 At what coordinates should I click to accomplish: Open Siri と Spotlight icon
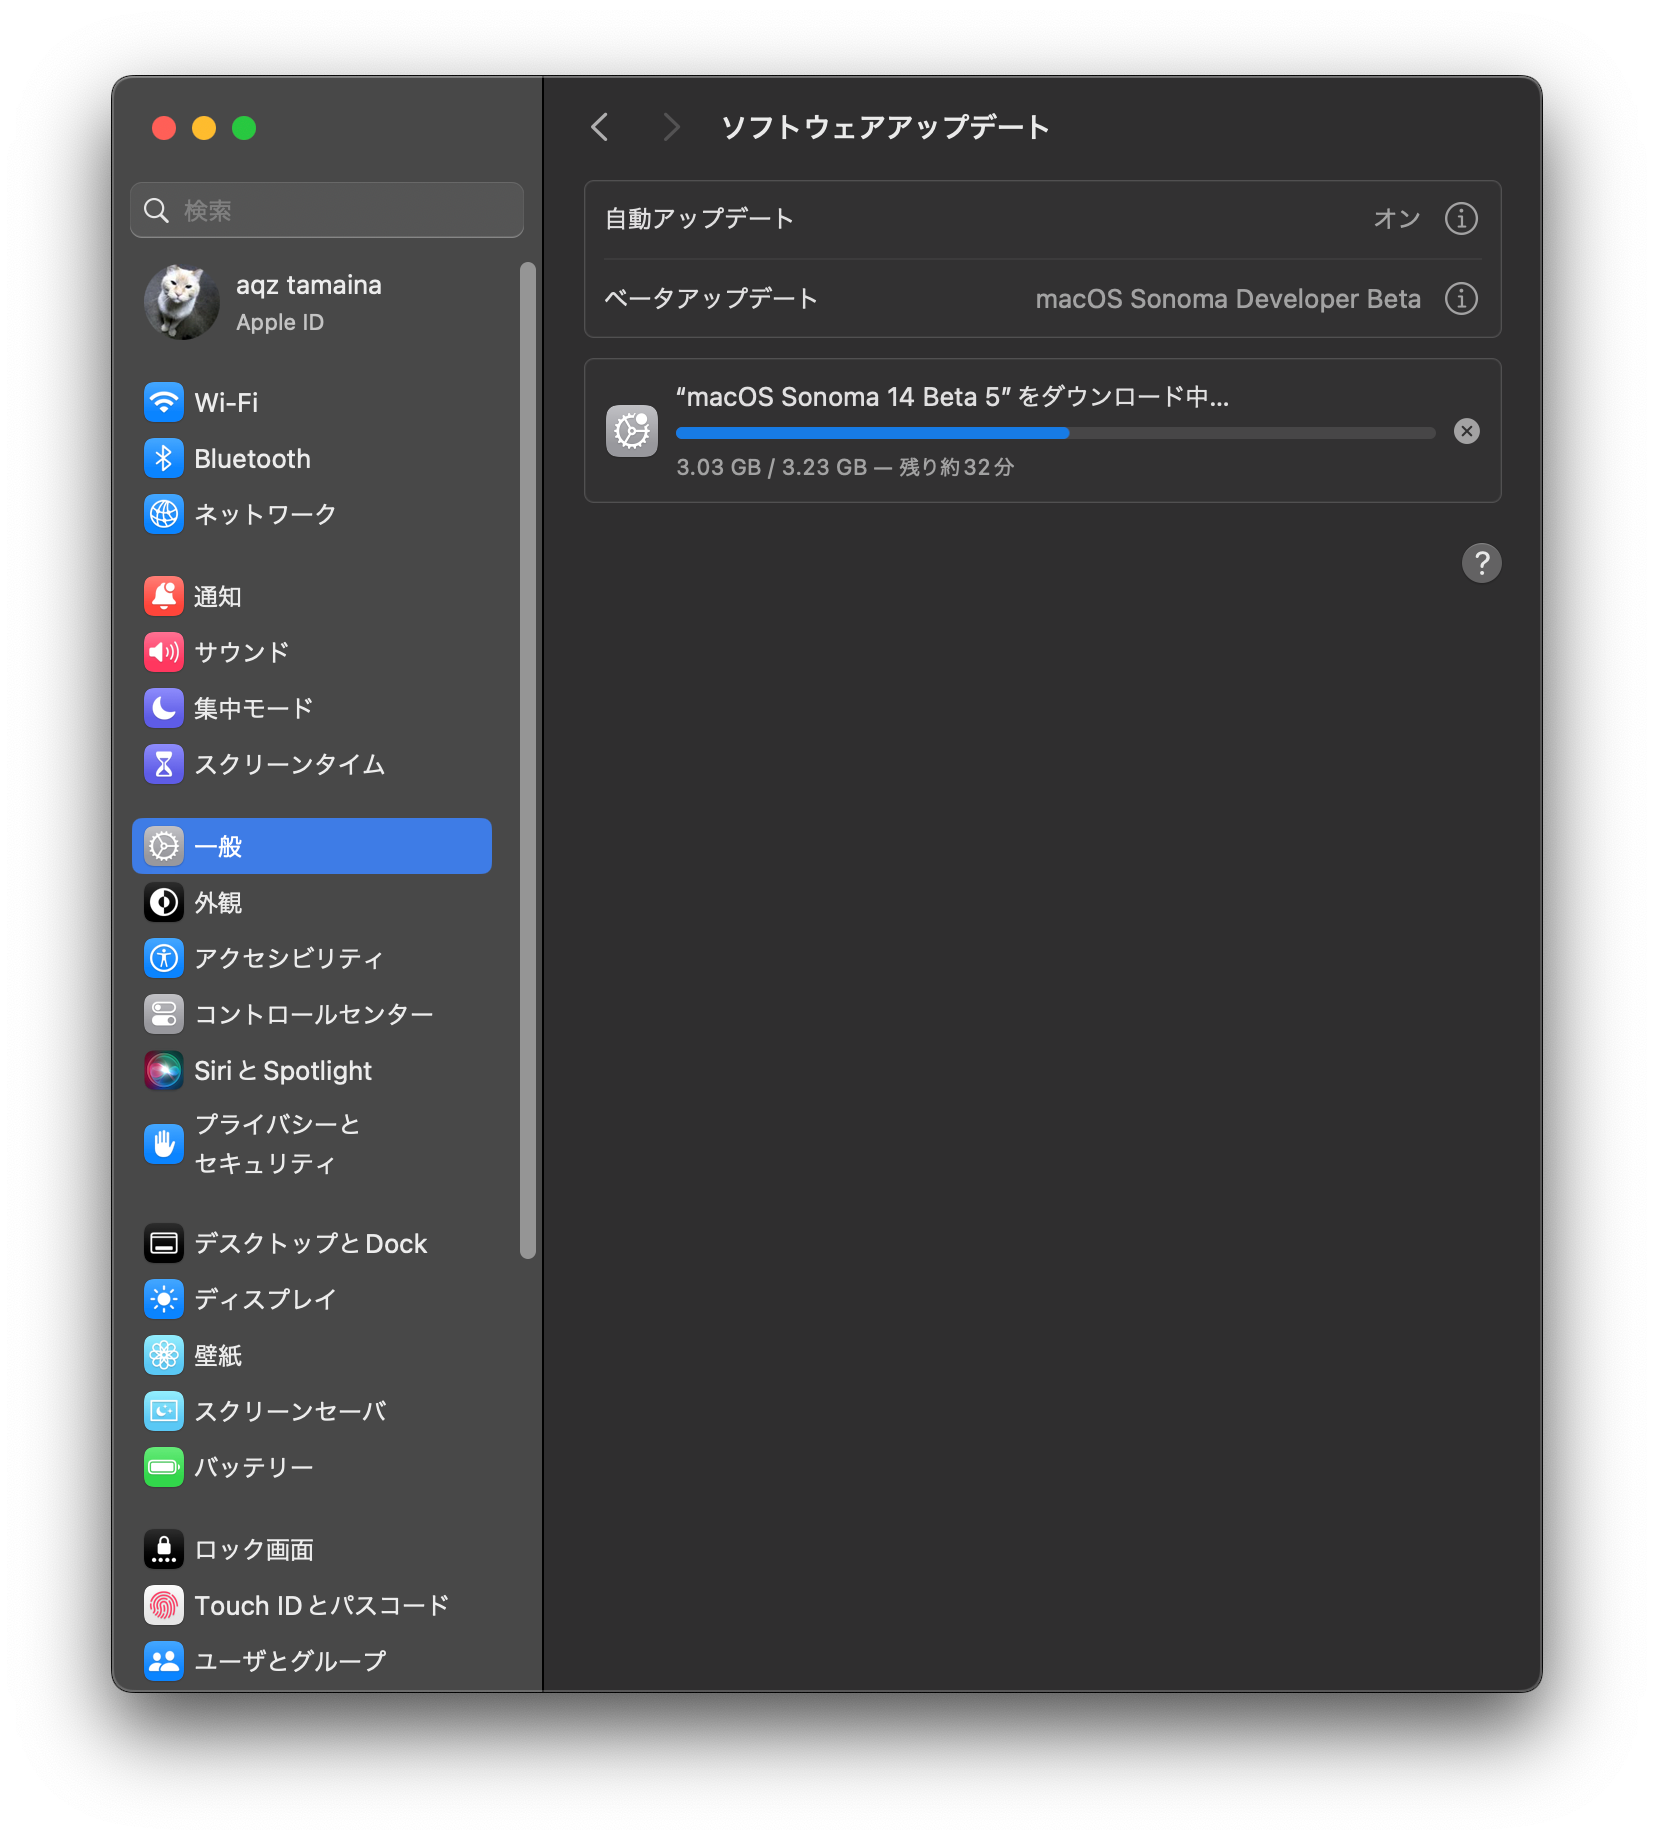164,1071
